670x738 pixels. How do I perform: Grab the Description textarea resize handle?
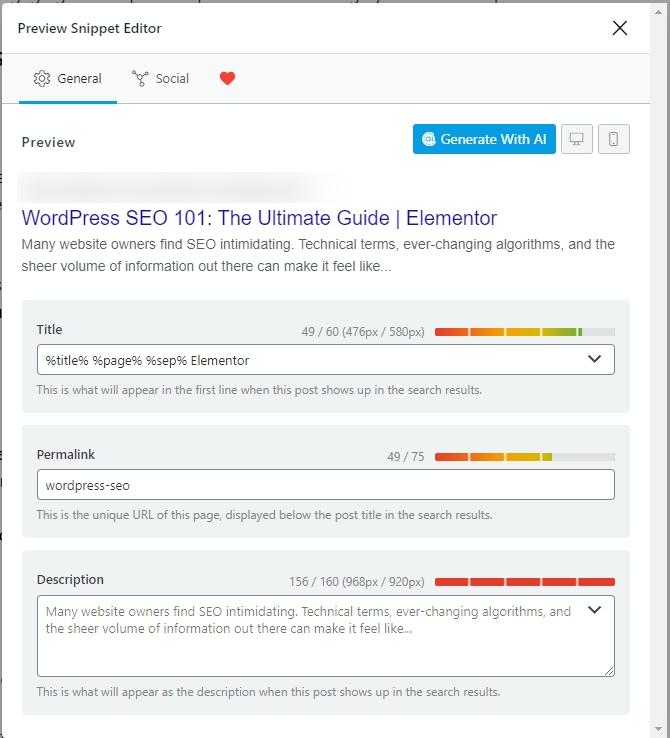(x=609, y=671)
